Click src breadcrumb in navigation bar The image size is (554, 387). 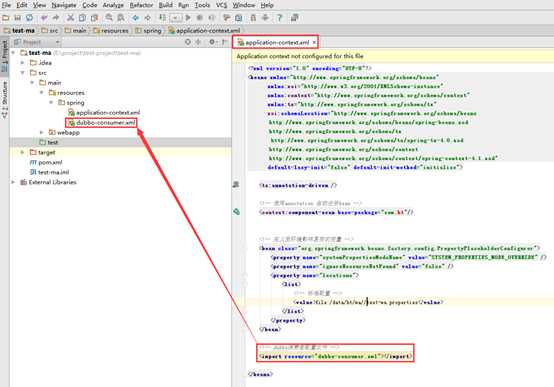50,31
